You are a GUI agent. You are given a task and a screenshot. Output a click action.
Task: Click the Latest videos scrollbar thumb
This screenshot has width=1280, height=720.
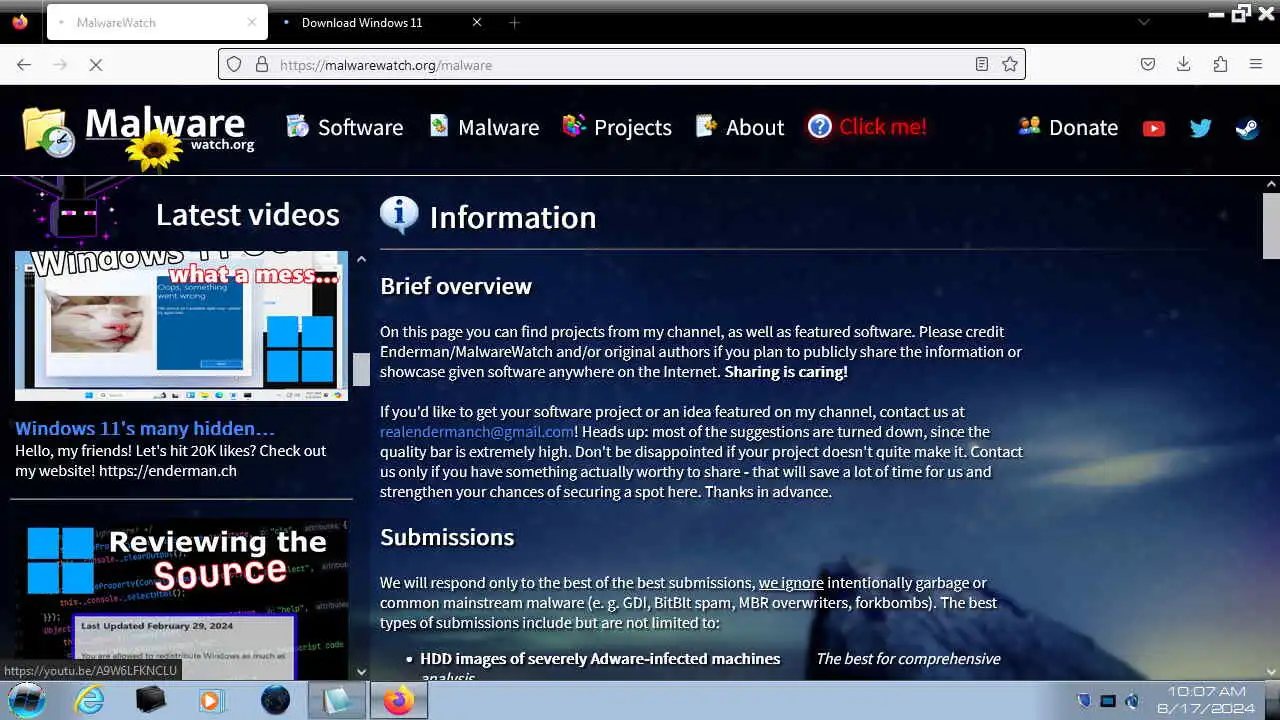[361, 369]
